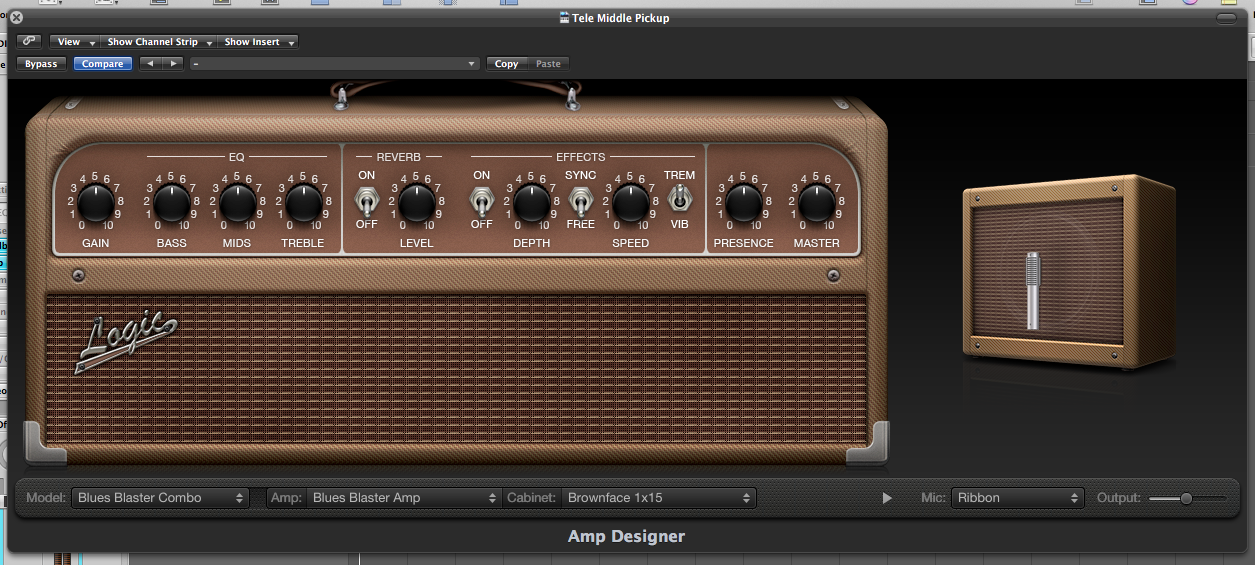This screenshot has width=1255, height=565.
Task: Toggle the Bypass button
Action: 41,64
